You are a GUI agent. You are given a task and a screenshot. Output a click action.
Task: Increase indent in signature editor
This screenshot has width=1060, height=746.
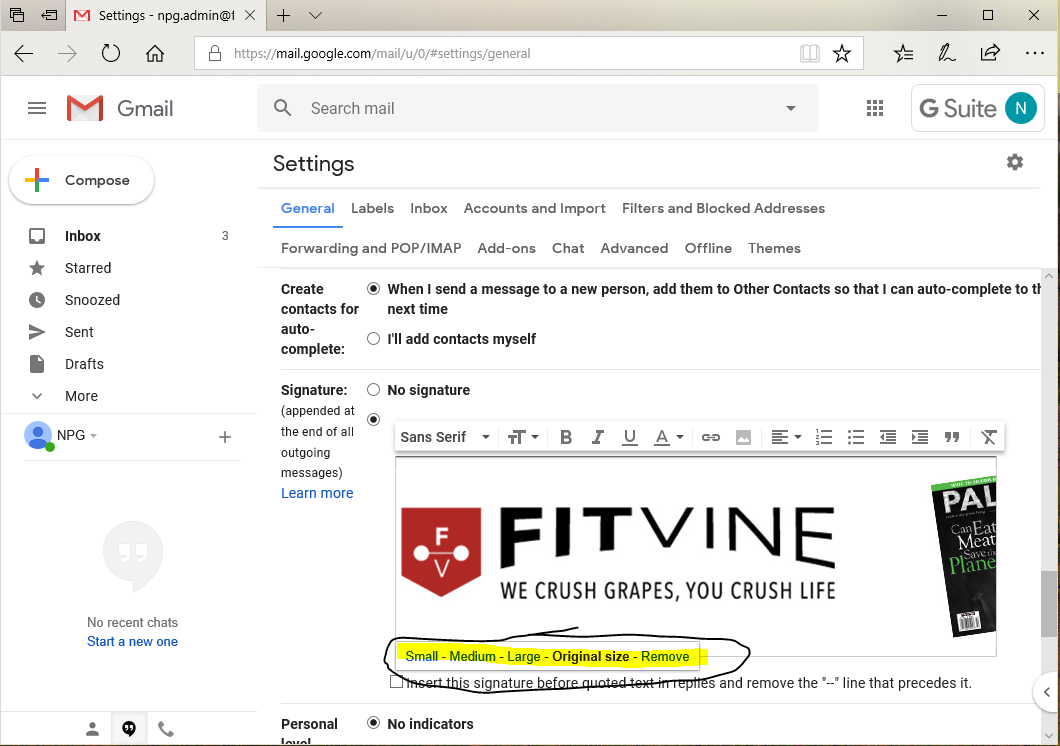point(919,437)
